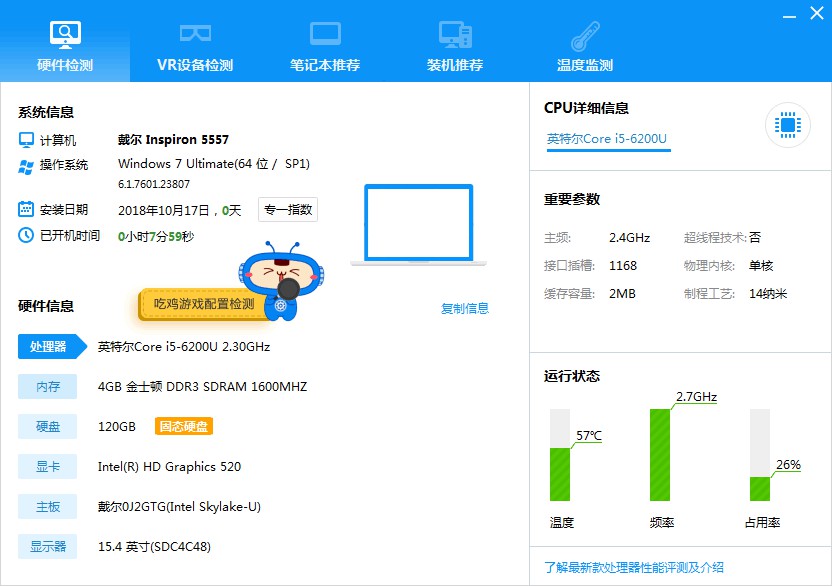This screenshot has width=832, height=586.
Task: Click the 系统信息 section heading
Action: coord(46,113)
